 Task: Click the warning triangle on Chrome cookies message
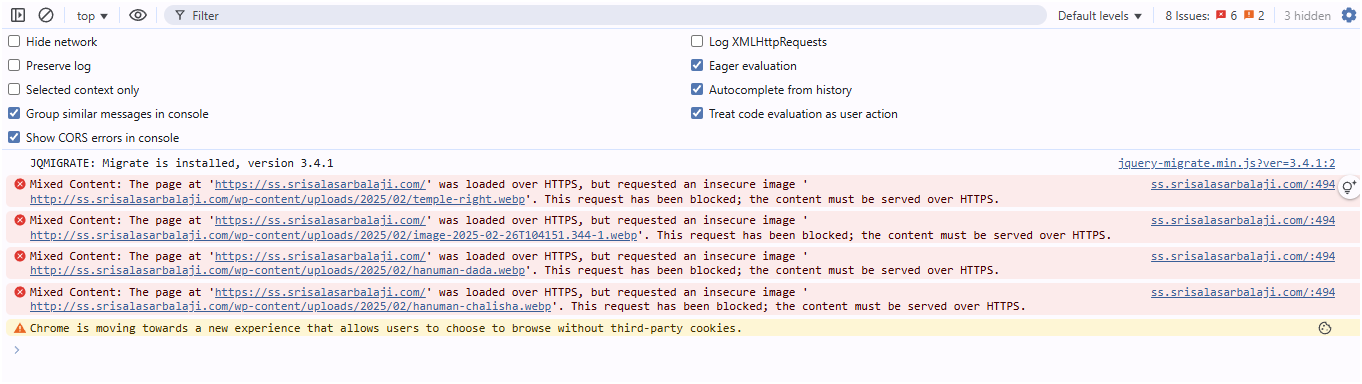coord(20,328)
